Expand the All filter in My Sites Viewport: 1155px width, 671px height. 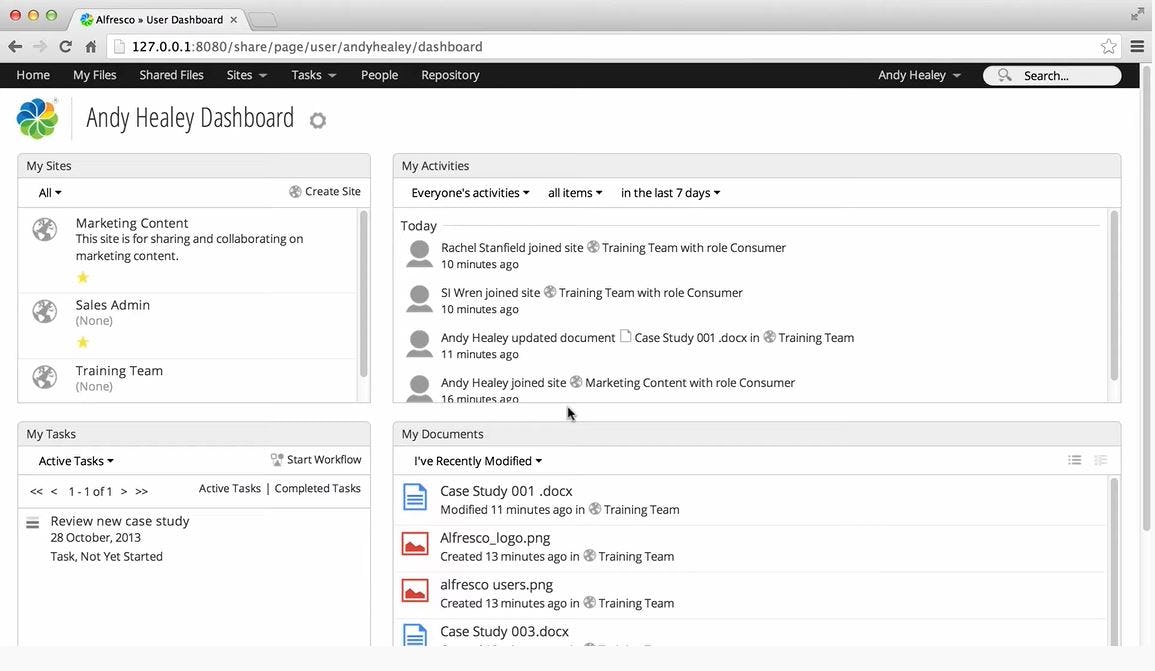coord(50,193)
